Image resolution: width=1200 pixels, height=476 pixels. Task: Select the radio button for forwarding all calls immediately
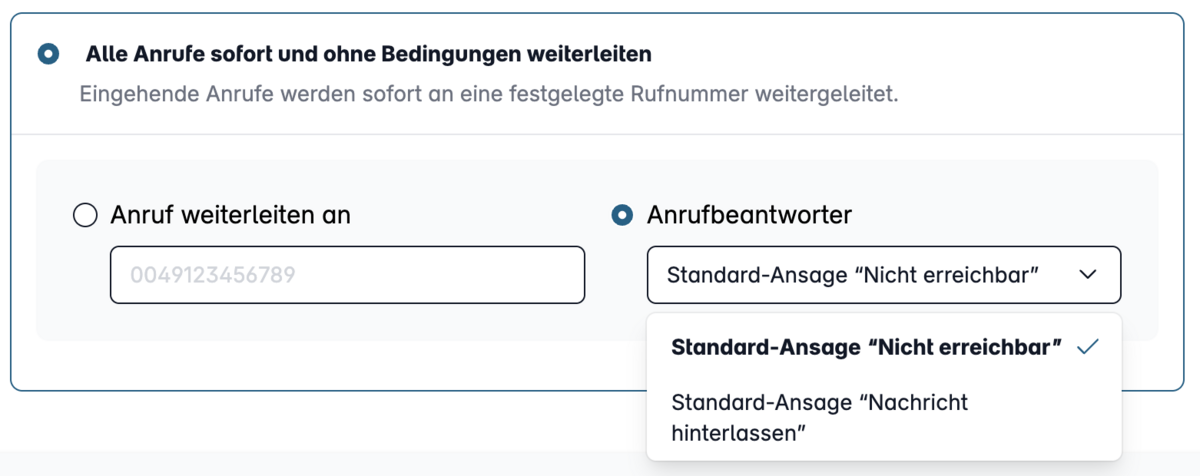(x=48, y=54)
